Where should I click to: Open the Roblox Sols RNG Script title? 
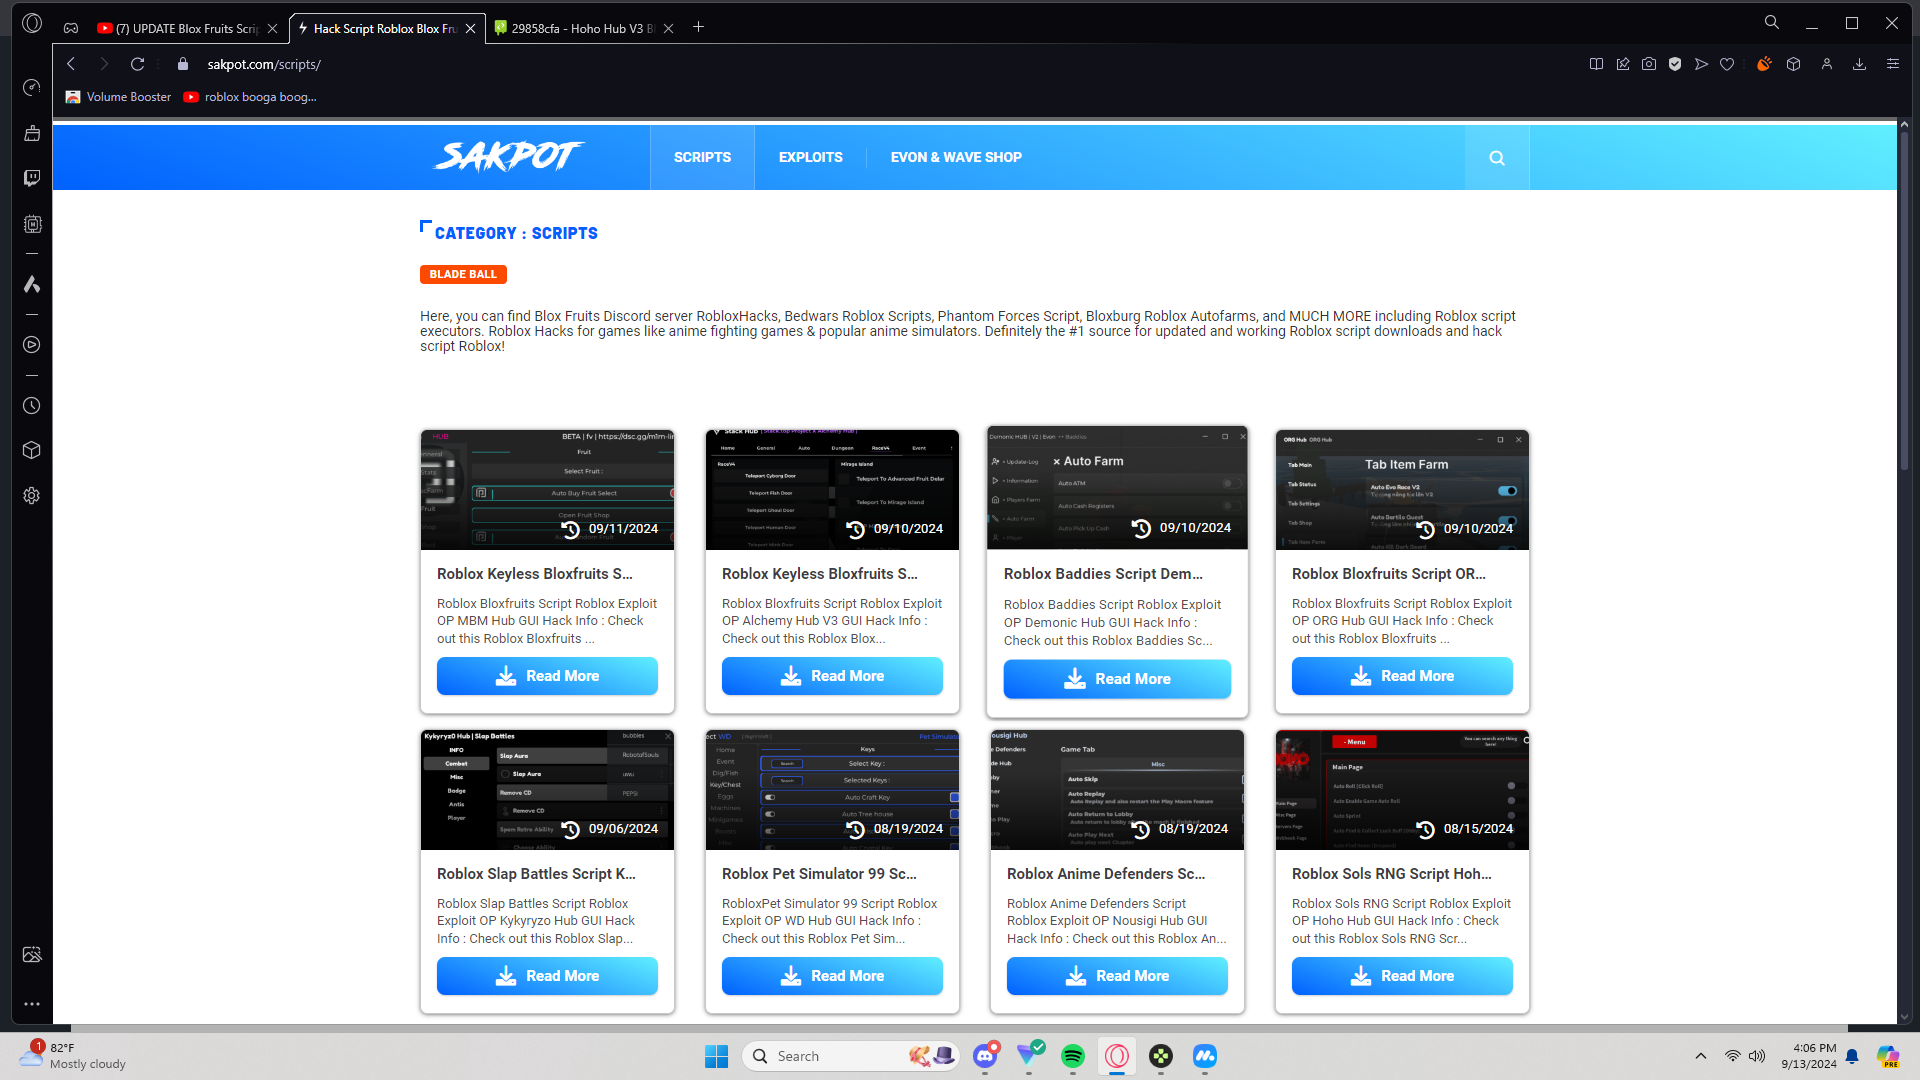(x=1391, y=874)
